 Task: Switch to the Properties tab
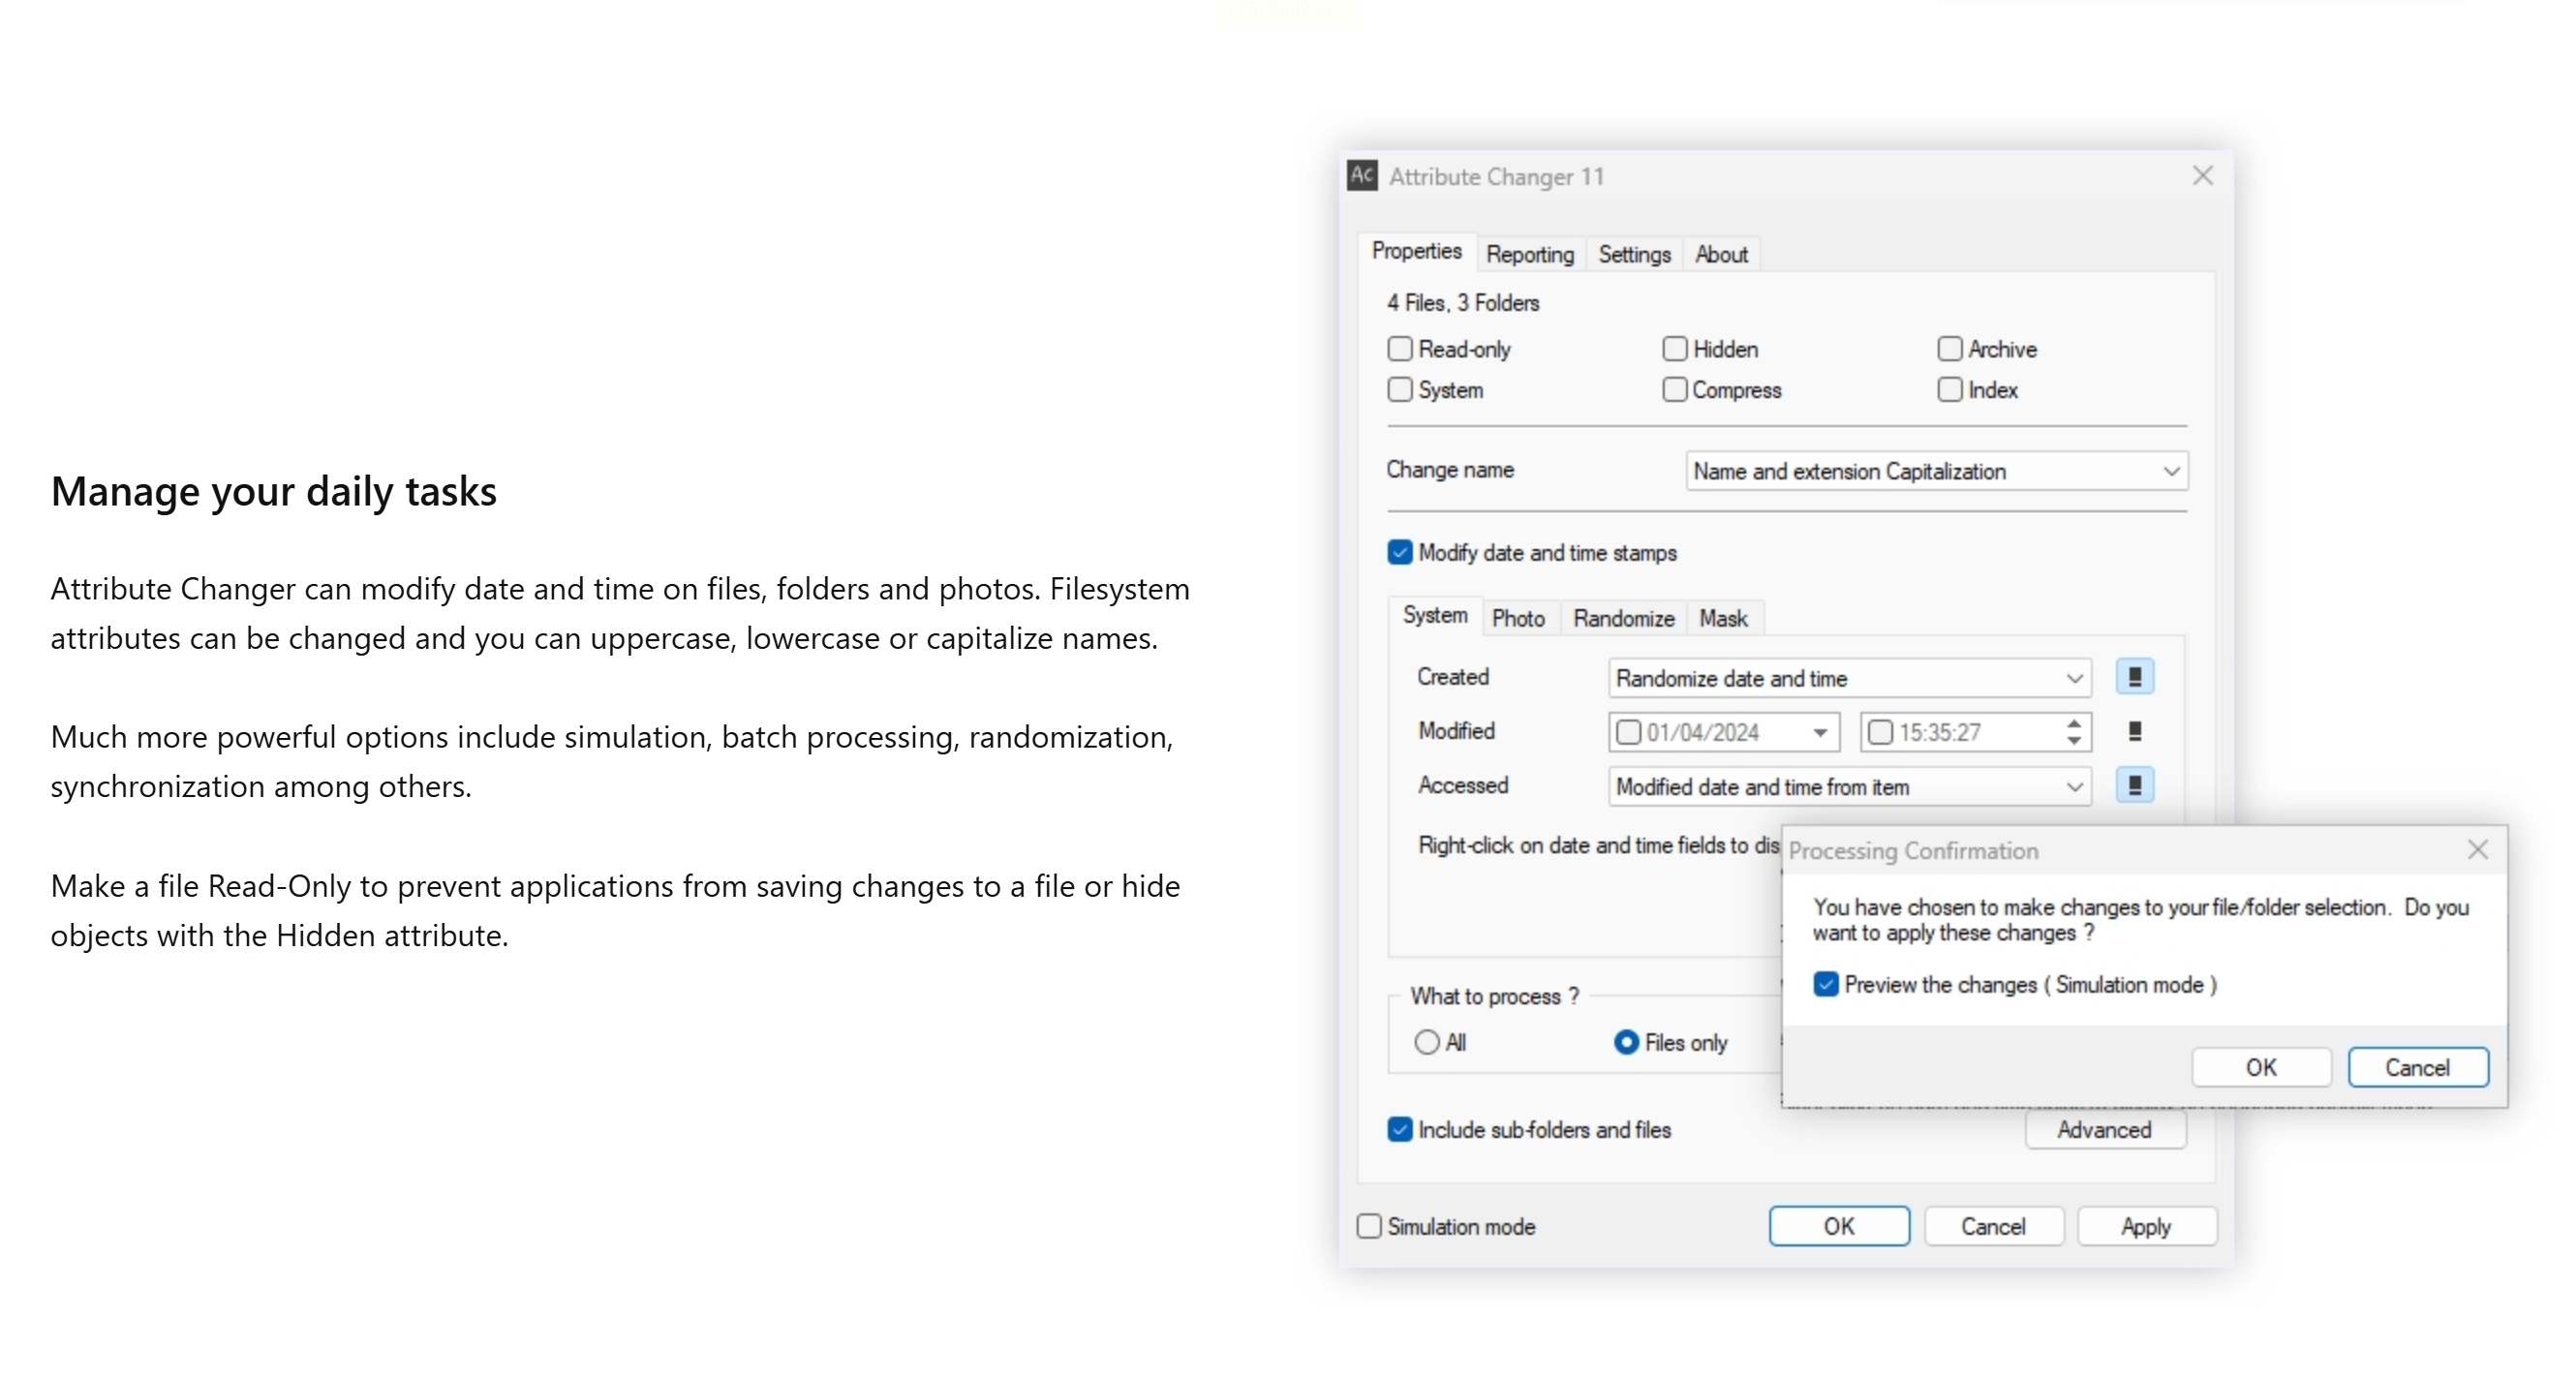click(x=1416, y=251)
